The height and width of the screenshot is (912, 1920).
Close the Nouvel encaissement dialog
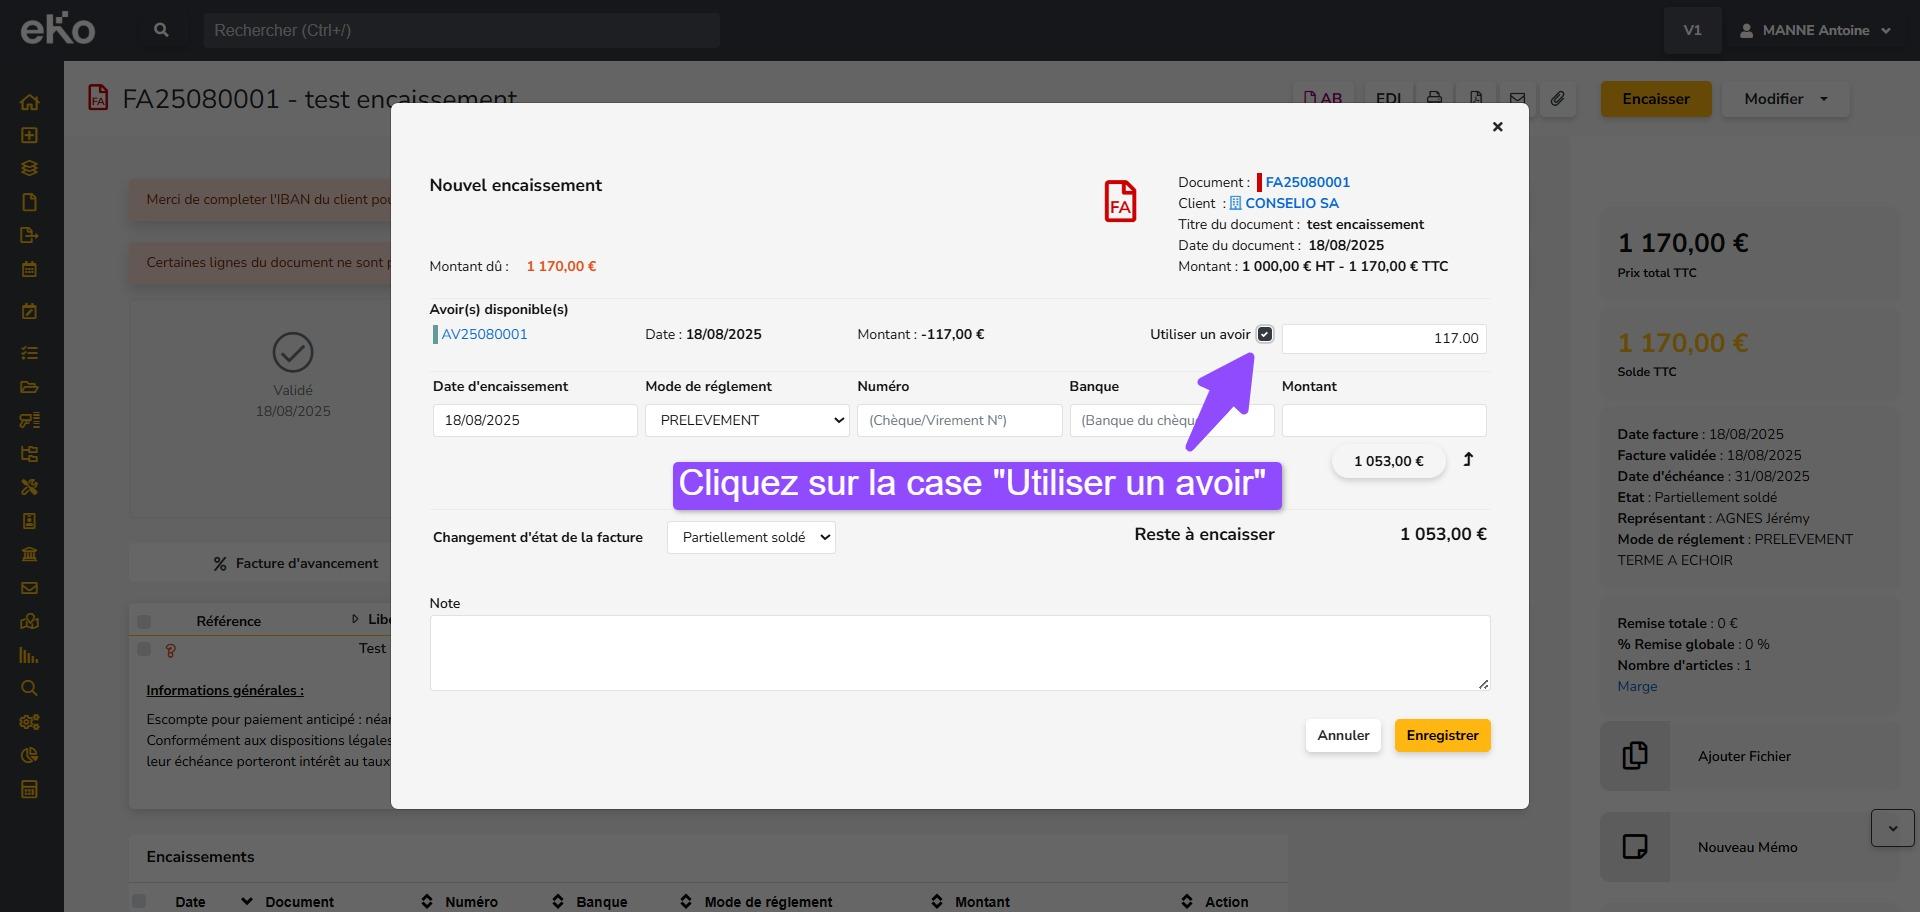pyautogui.click(x=1497, y=127)
